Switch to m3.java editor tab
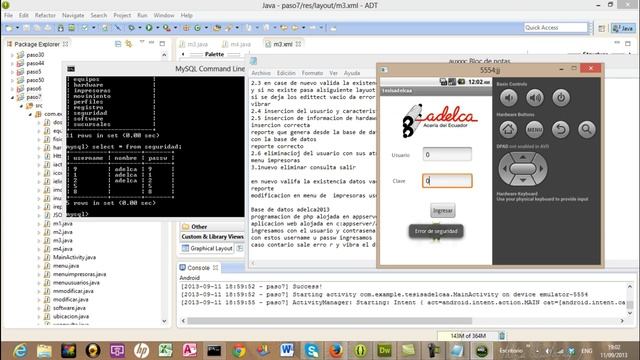Screen dimensions: 640x360 point(194,44)
